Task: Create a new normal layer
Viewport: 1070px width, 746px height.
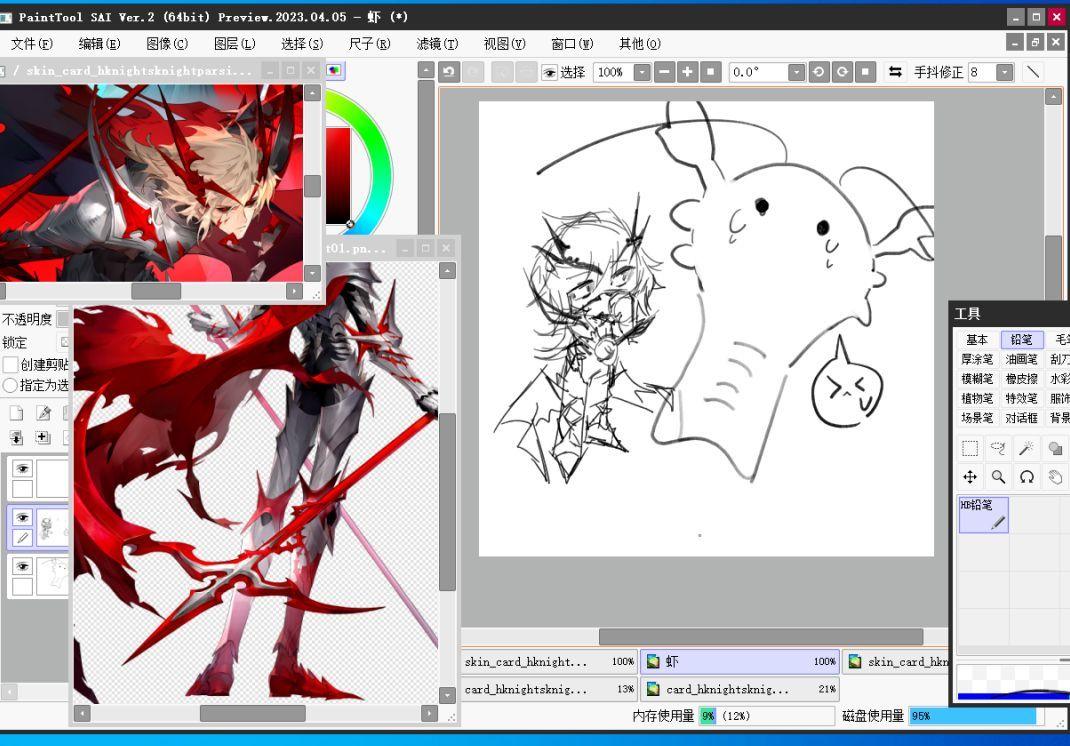Action: 16,413
